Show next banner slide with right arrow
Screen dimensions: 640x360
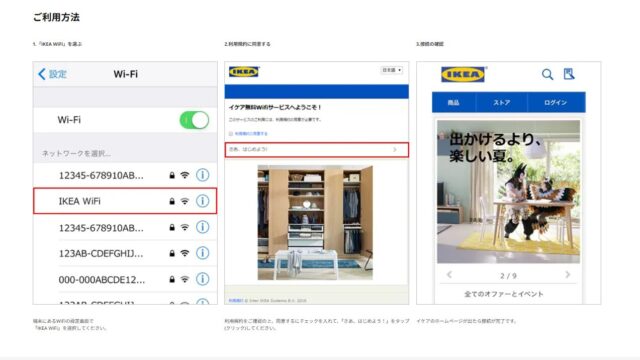(x=567, y=275)
